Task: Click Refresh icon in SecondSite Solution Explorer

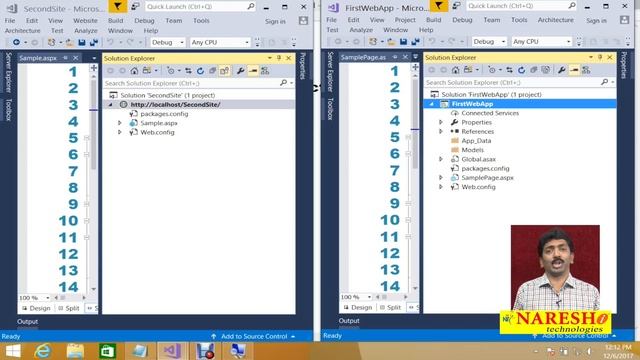Action: point(200,71)
